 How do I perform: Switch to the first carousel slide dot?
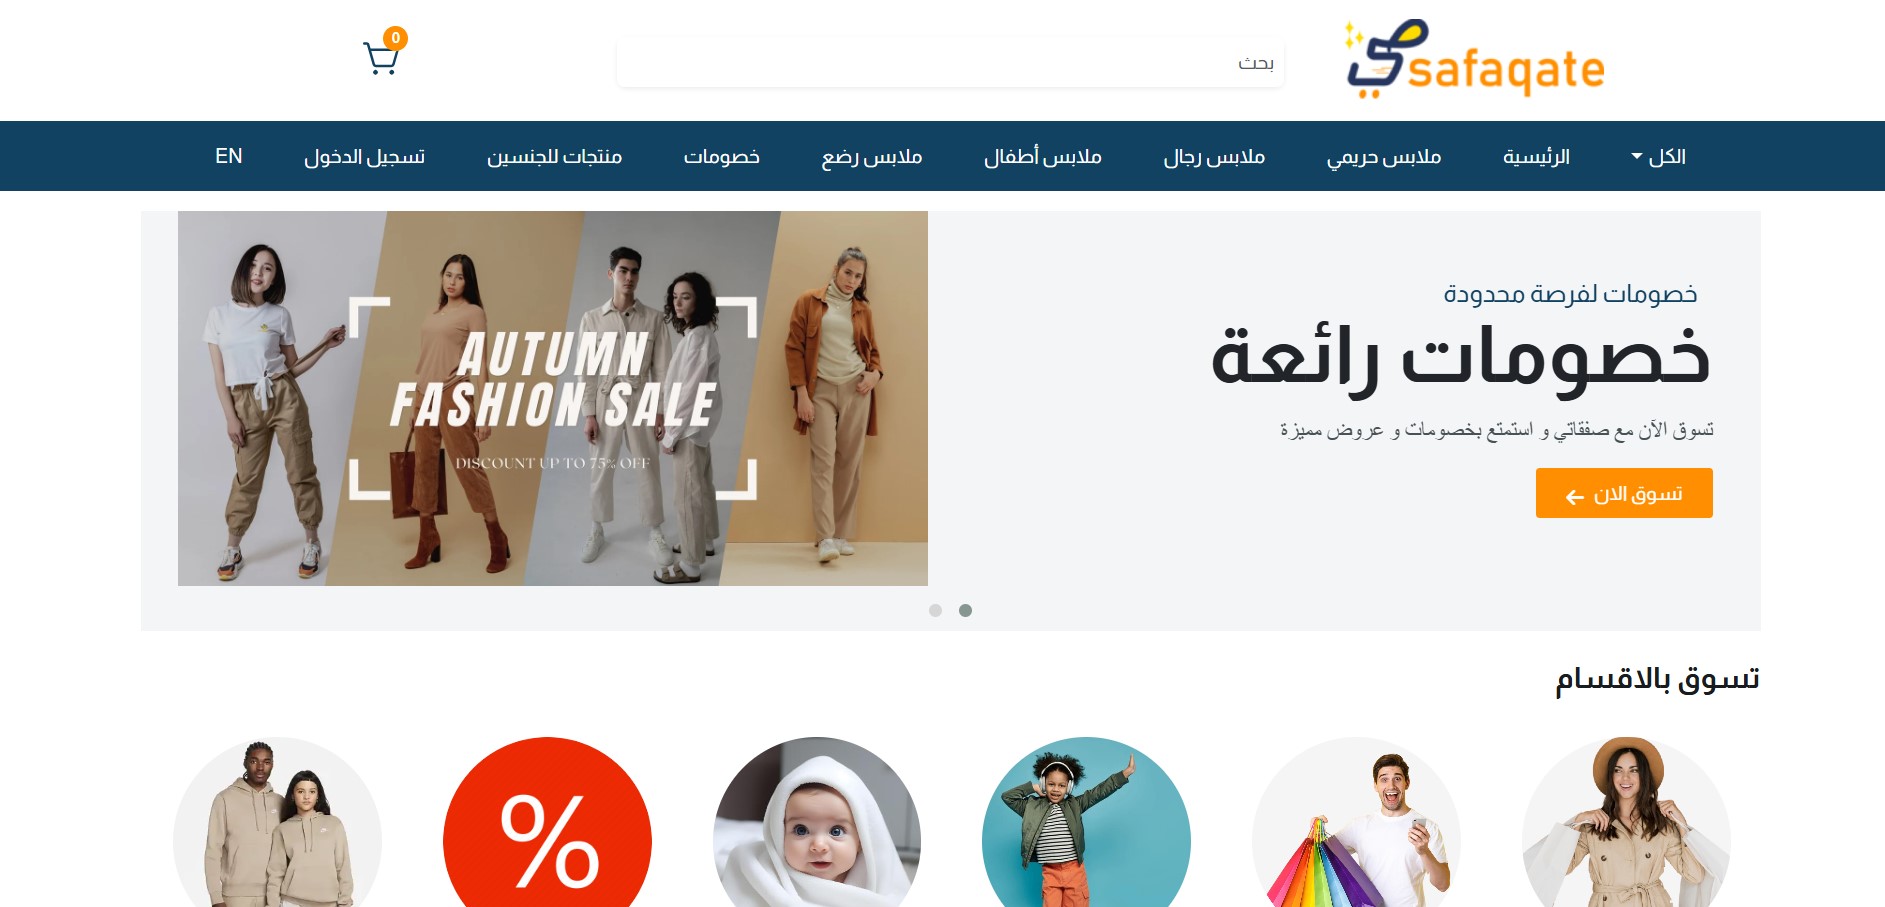coord(935,610)
